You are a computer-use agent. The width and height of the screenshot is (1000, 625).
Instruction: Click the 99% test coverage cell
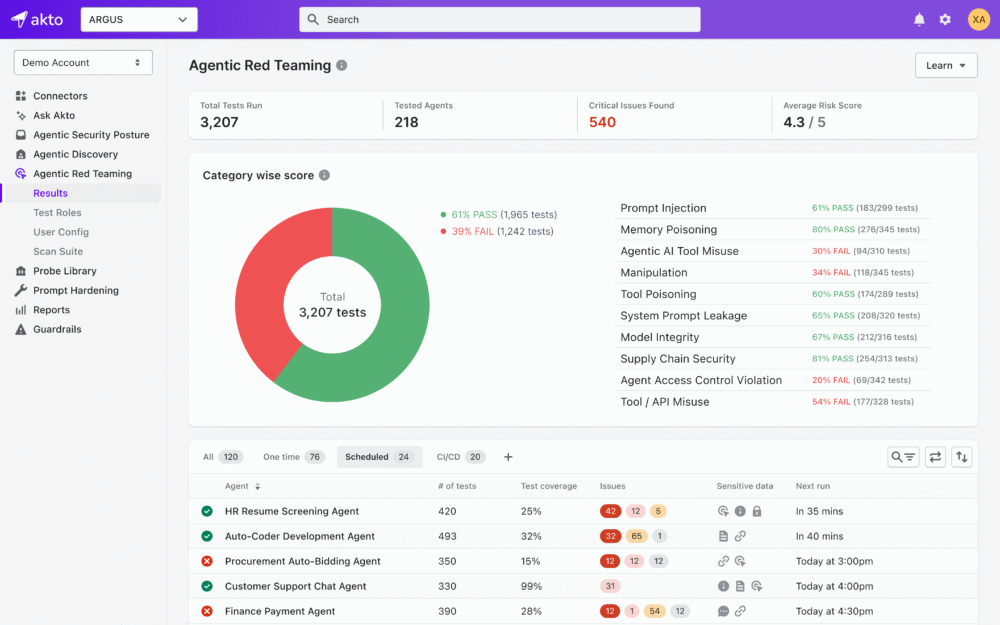pyautogui.click(x=531, y=586)
